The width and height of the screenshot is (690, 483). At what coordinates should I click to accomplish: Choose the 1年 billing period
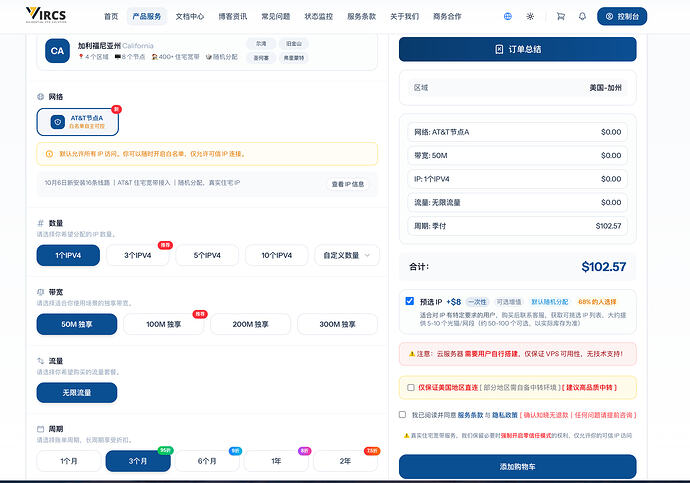276,461
